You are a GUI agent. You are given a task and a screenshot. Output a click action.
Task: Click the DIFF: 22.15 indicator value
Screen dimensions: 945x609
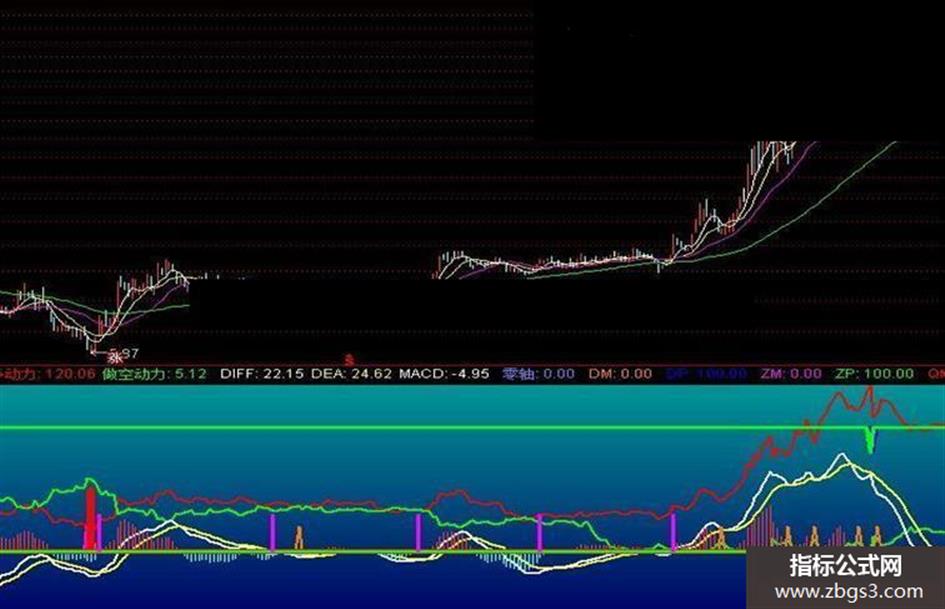(262, 374)
